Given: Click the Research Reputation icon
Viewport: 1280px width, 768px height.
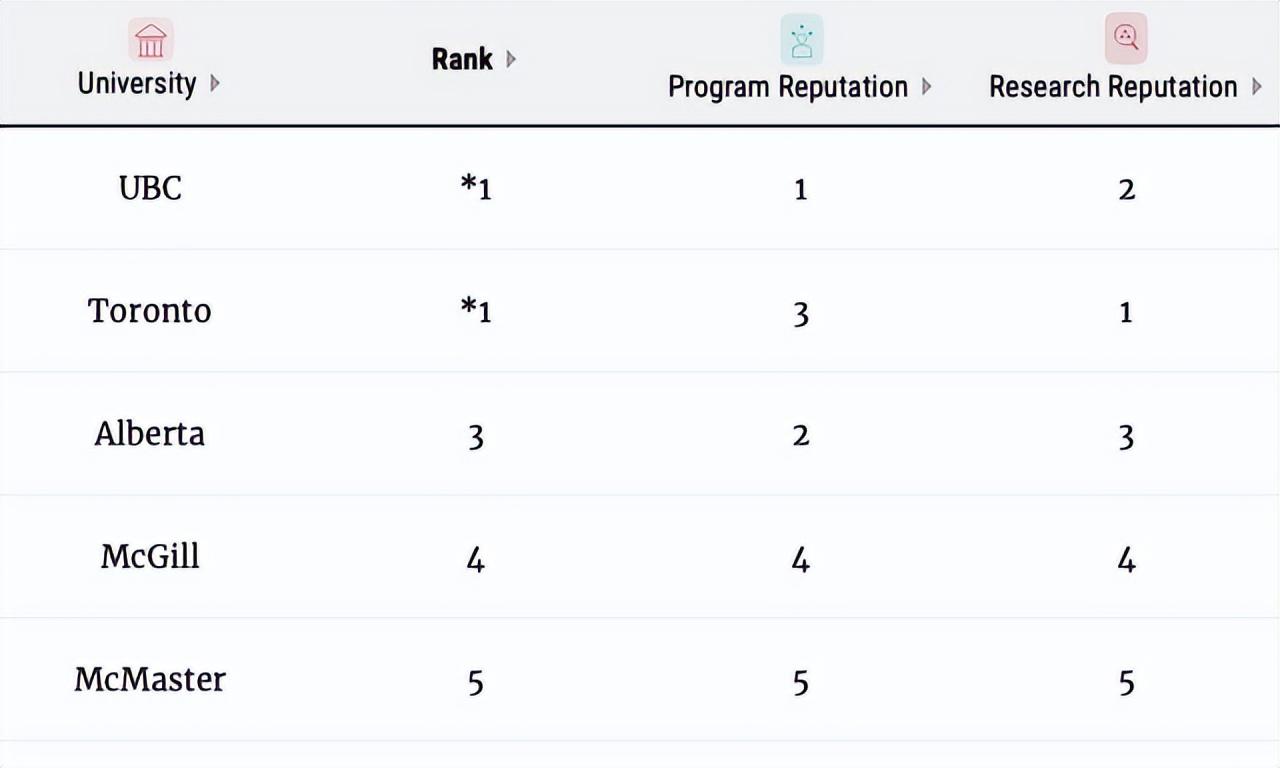Looking at the screenshot, I should (1126, 39).
